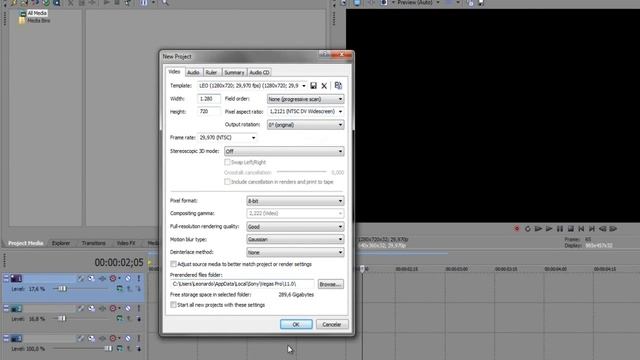The width and height of the screenshot is (640, 360).
Task: Open the Video FX tab in main window
Action: 126,243
